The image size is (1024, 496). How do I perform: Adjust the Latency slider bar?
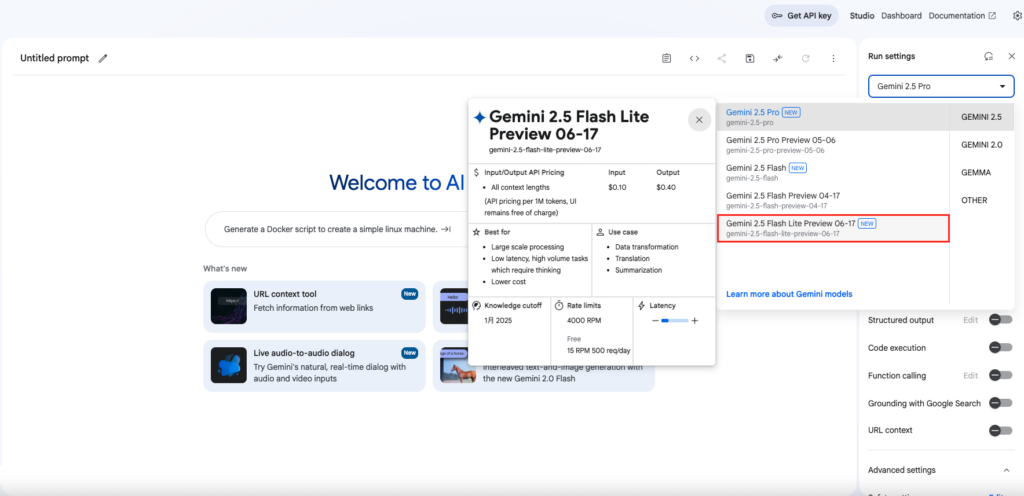tap(675, 320)
